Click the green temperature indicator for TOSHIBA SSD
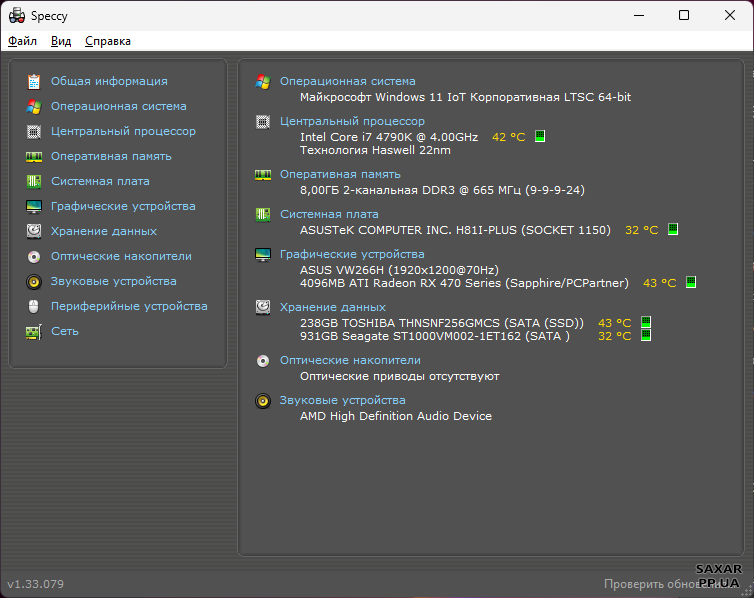Viewport: 754px width, 598px height. point(646,322)
